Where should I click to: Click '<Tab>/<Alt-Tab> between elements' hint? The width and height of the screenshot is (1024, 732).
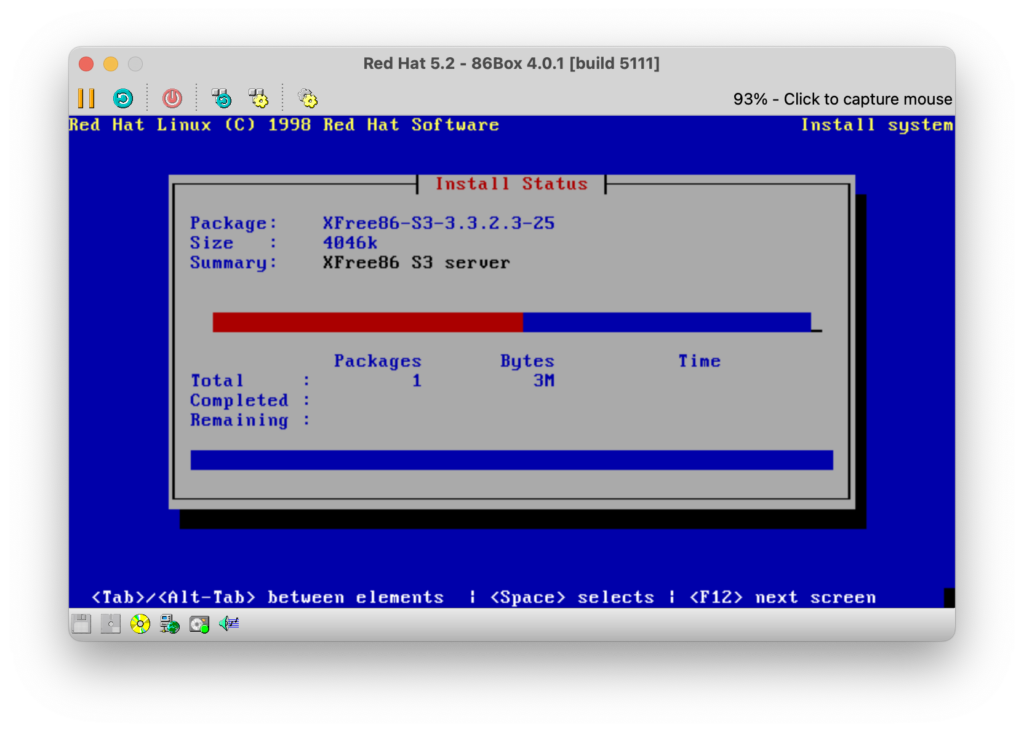(x=267, y=597)
